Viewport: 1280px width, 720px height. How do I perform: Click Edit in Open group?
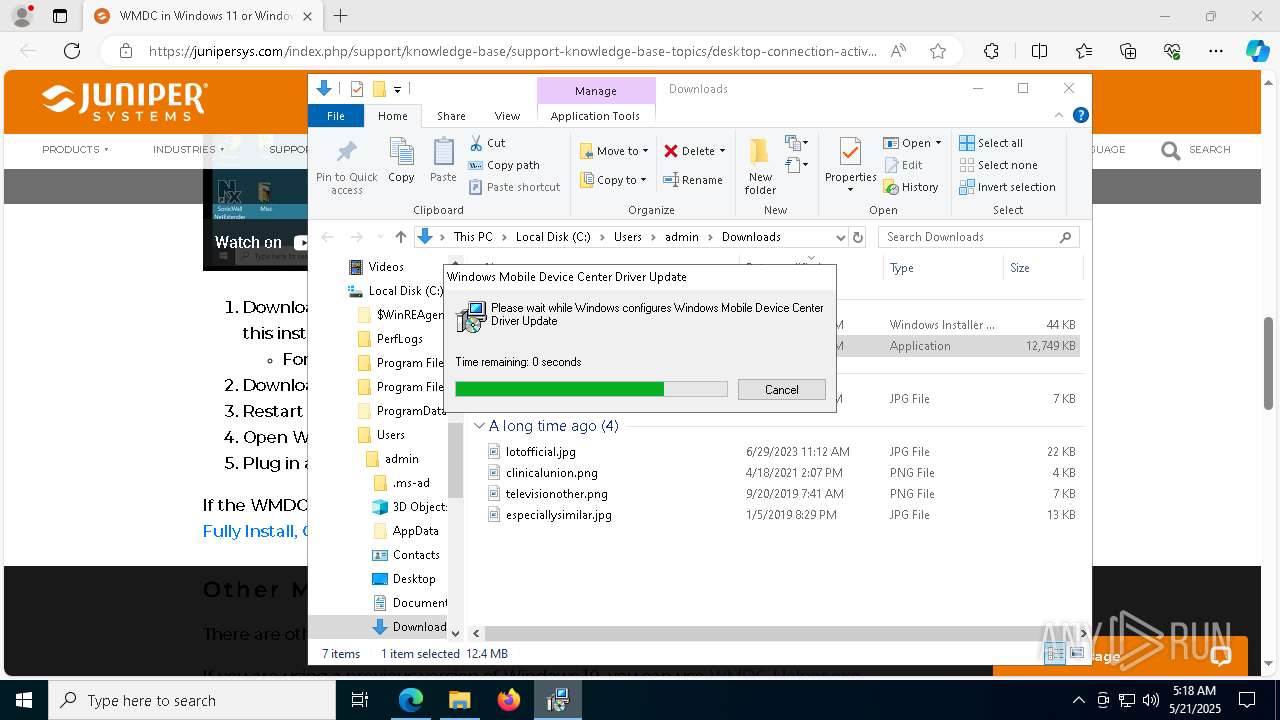coord(903,165)
